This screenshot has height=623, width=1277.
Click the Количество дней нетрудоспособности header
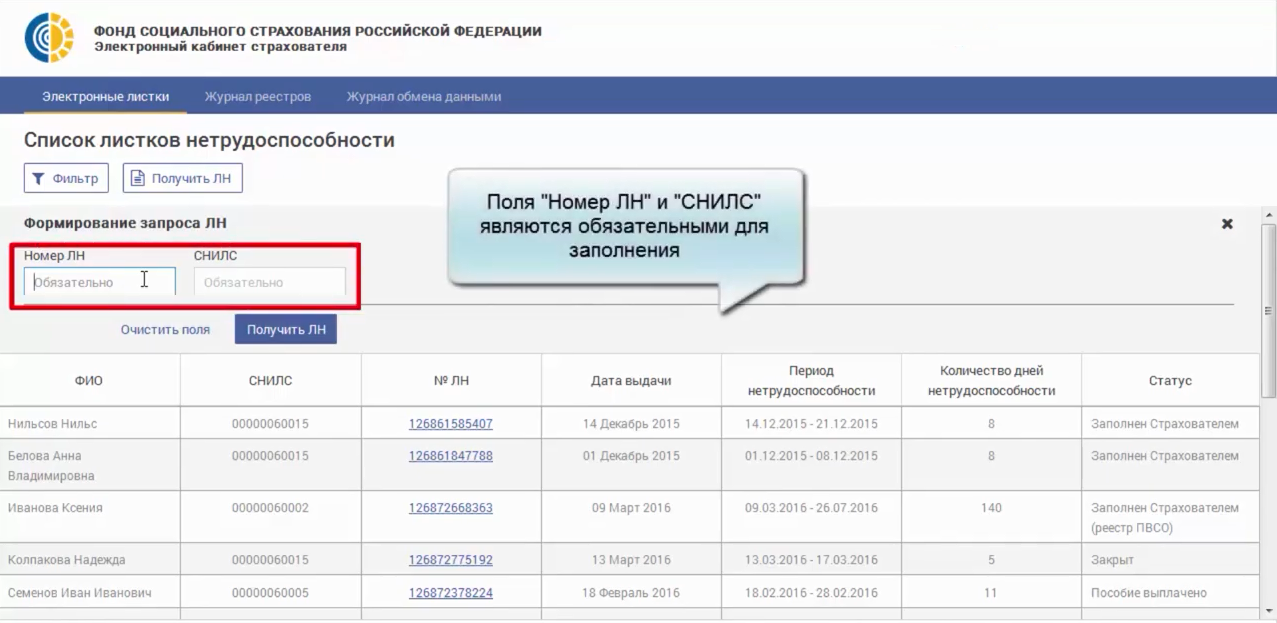(x=991, y=380)
